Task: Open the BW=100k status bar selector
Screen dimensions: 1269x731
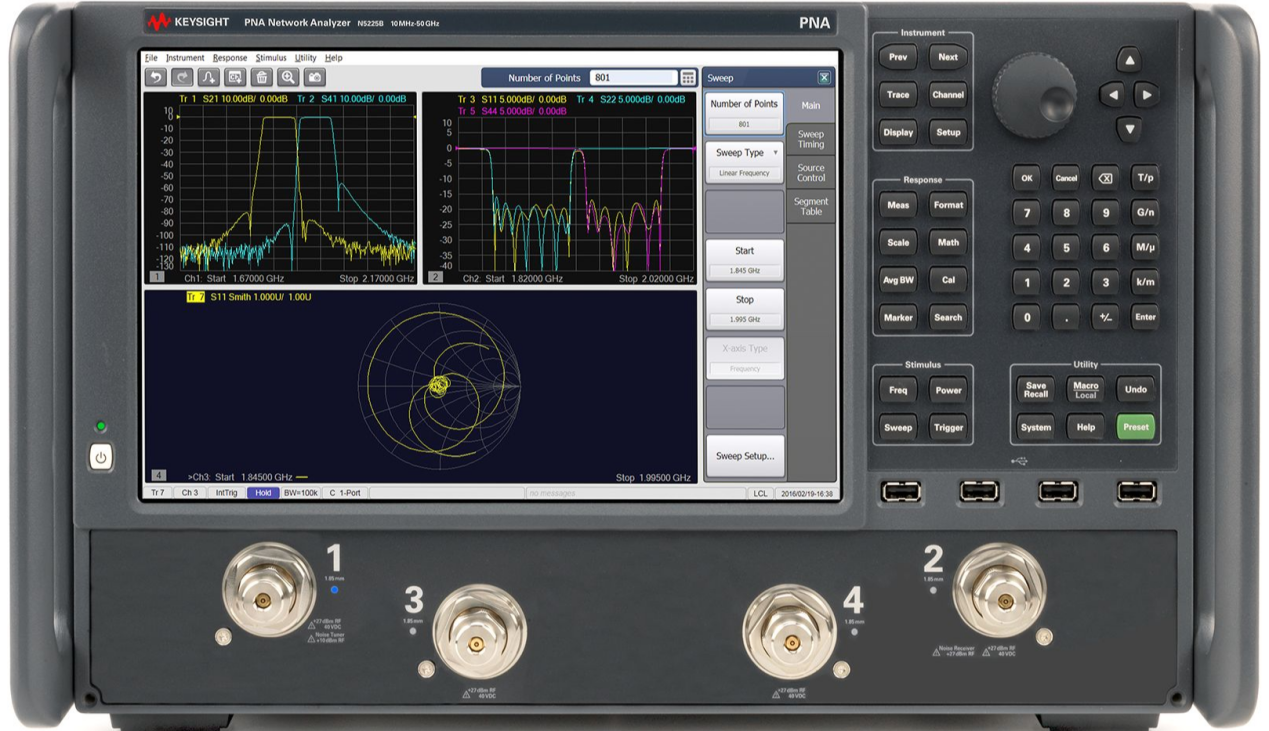Action: coord(301,493)
